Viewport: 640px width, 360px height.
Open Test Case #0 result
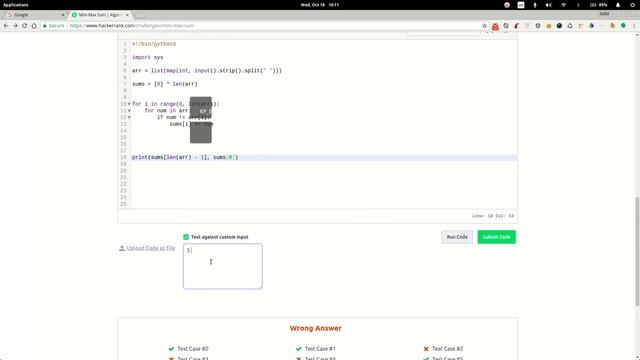193,349
